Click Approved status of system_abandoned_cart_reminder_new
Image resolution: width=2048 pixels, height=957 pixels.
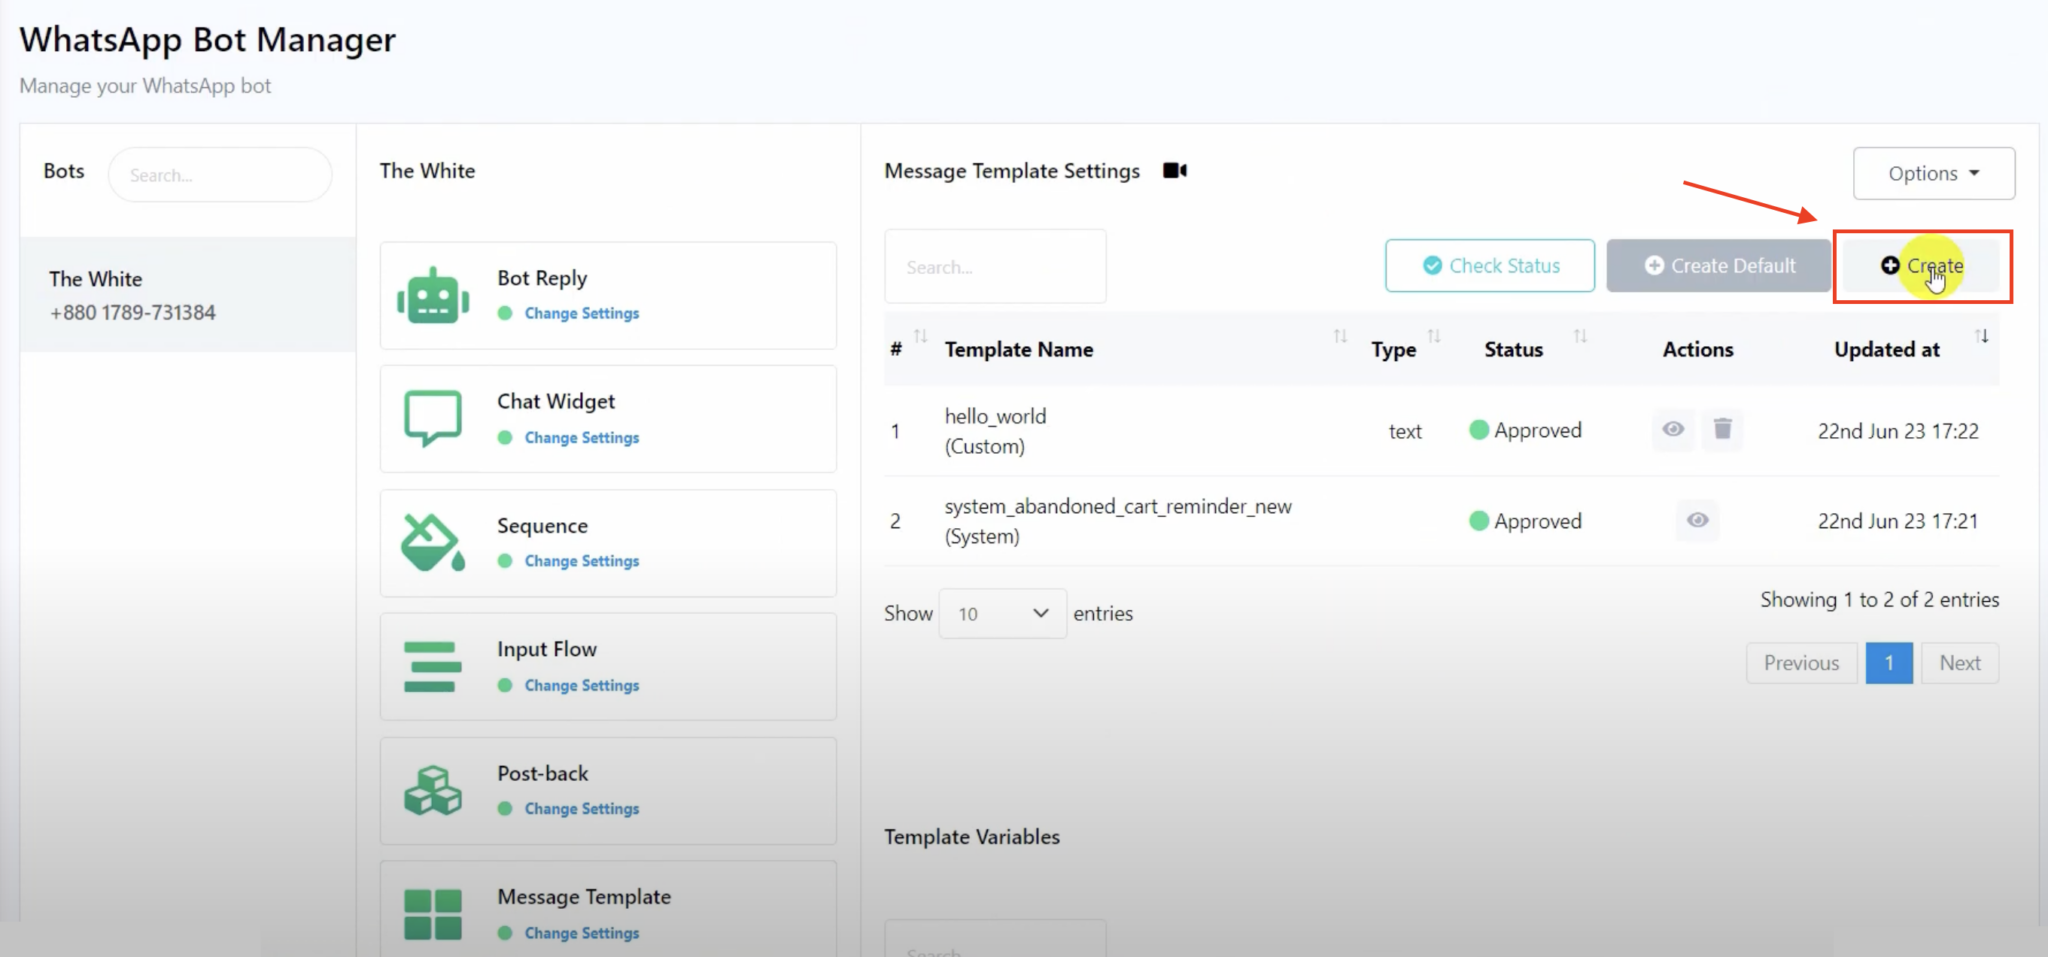point(1526,521)
